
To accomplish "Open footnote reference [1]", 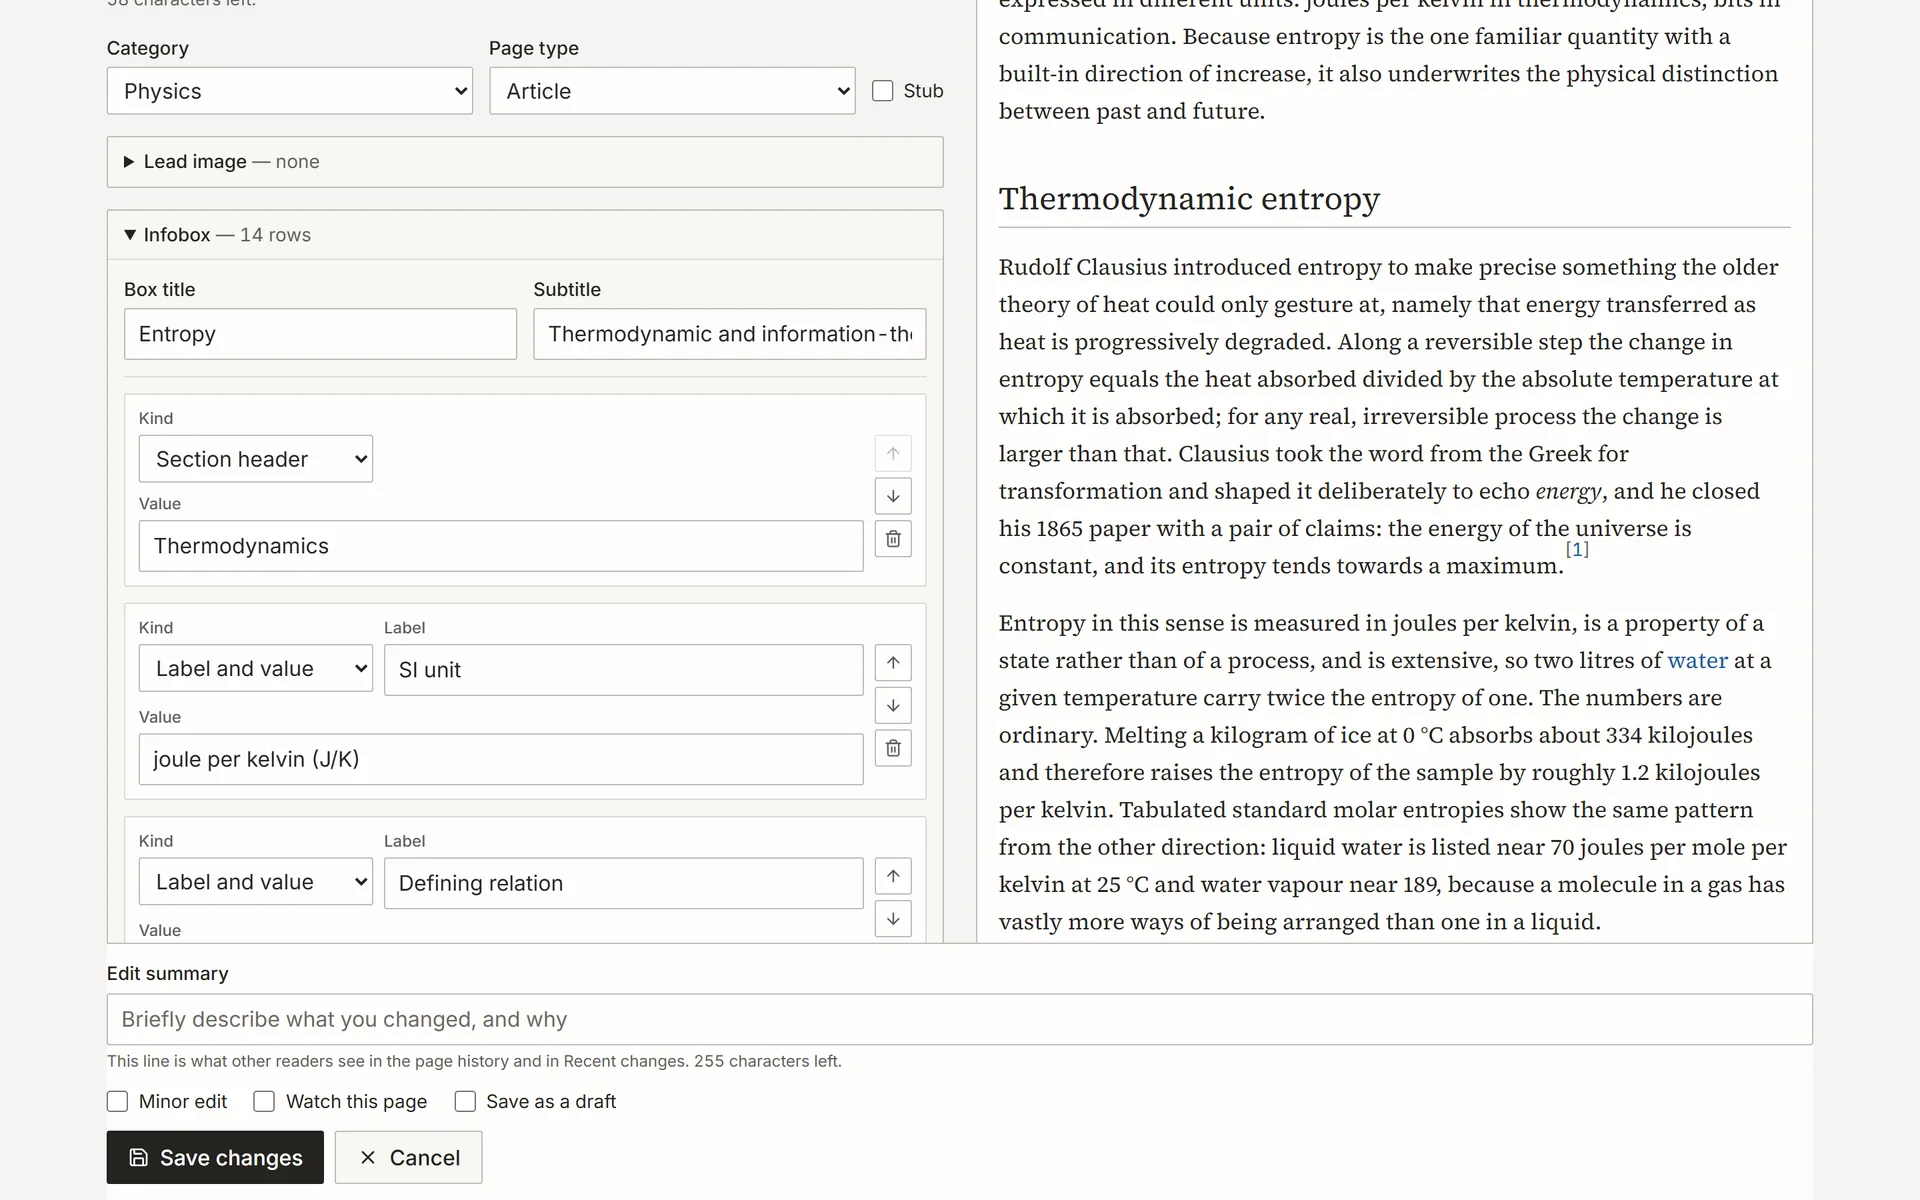I will pos(1577,549).
